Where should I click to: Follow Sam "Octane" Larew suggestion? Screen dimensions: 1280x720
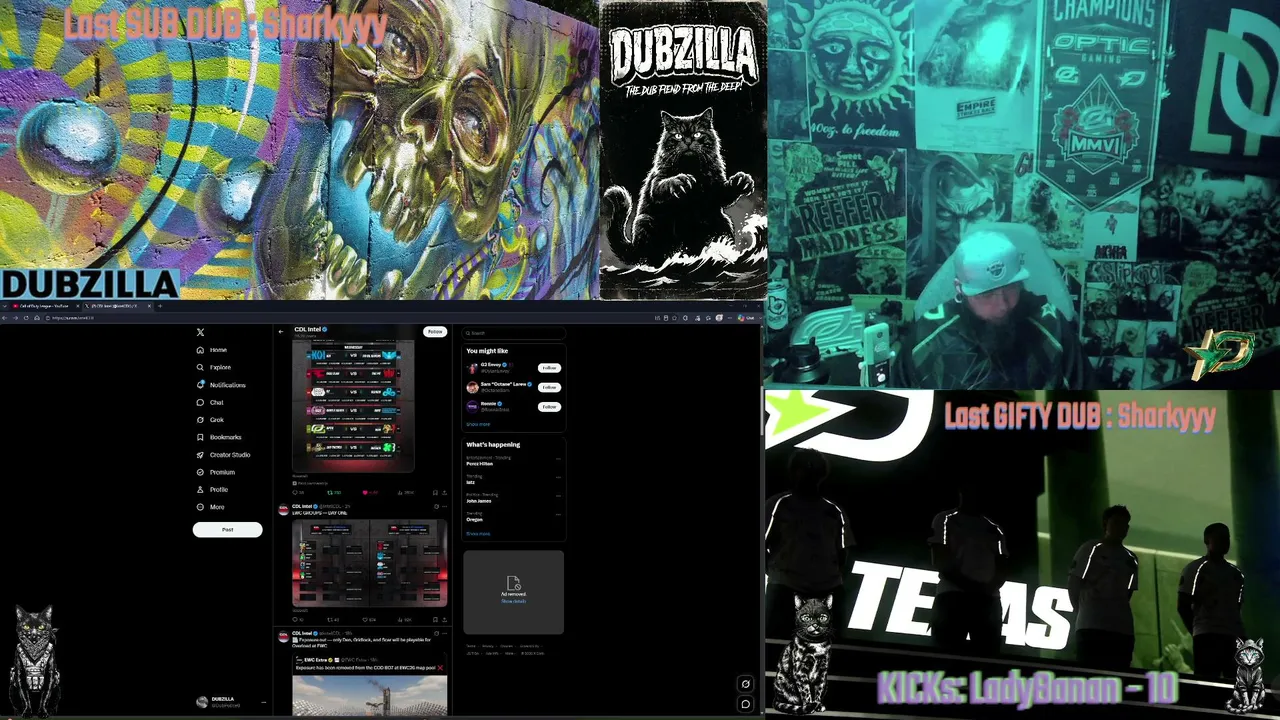[549, 387]
